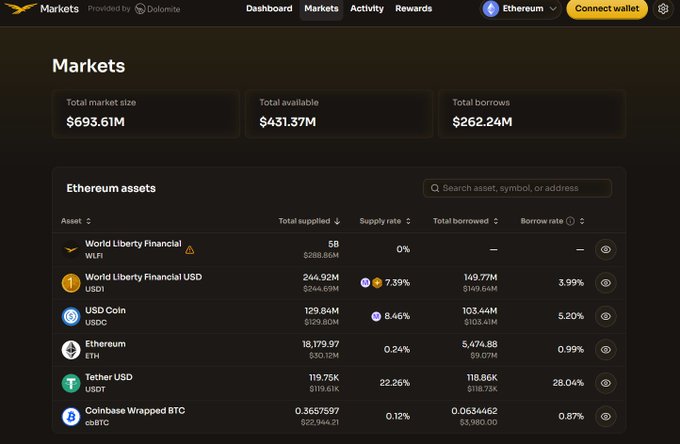Open World Liberty Financial USD asset name
Image resolution: width=680 pixels, height=444 pixels.
[143, 277]
